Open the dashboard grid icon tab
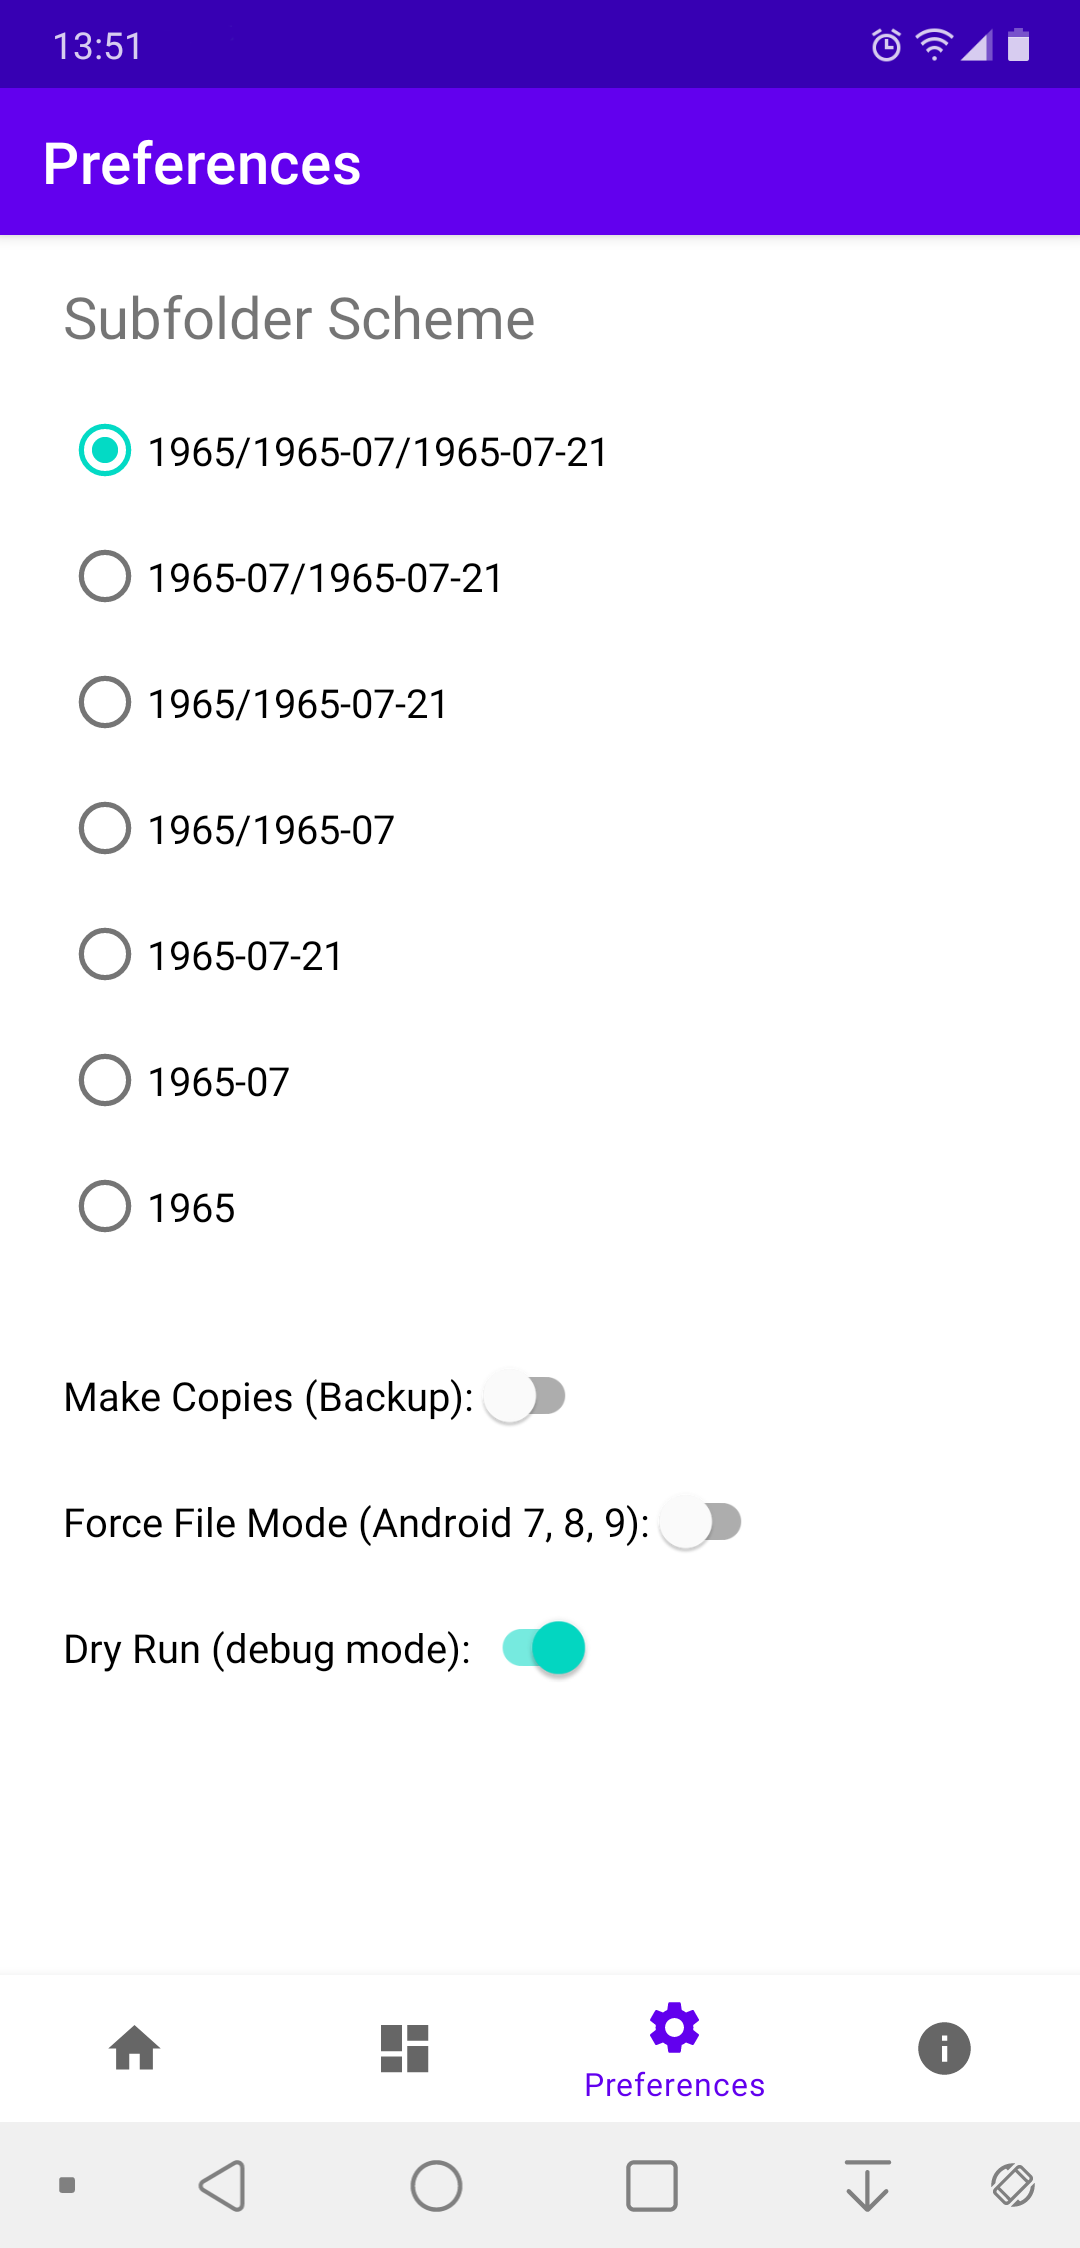The height and width of the screenshot is (2248, 1080). click(x=405, y=2047)
